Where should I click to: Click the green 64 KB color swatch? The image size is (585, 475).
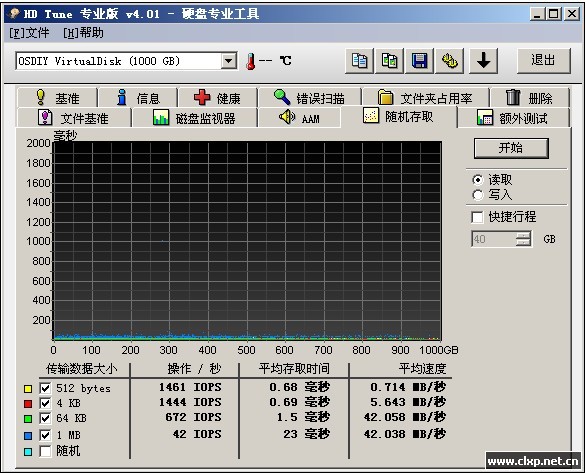[28, 419]
